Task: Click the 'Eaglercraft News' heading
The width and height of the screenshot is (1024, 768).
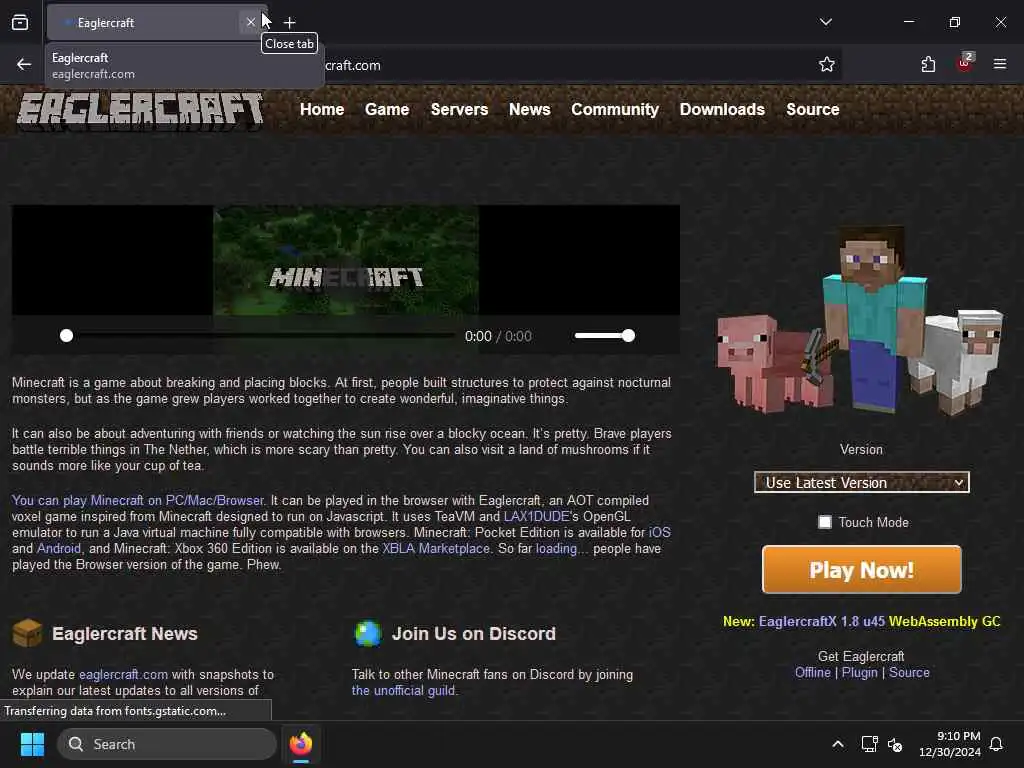Action: (x=125, y=633)
